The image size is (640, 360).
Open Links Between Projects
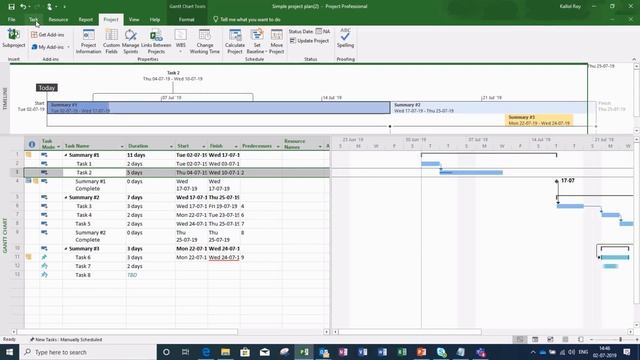point(156,41)
